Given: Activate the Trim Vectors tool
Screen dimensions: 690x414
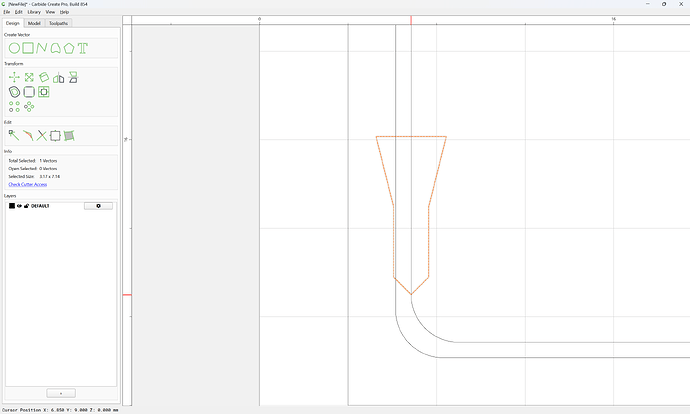Looking at the screenshot, I should (42, 136).
